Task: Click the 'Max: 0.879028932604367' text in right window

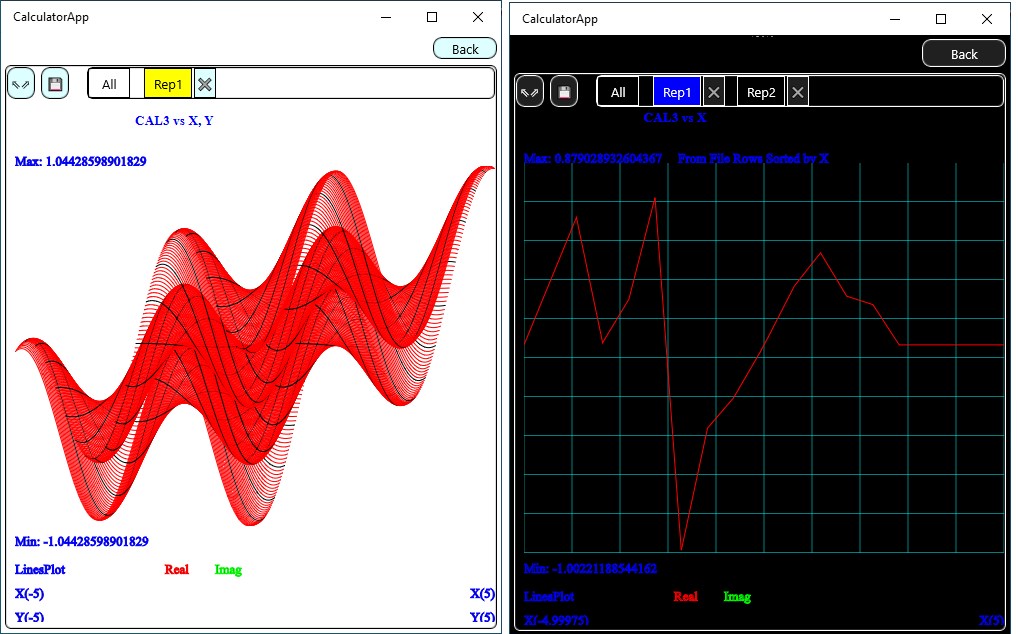Action: 593,158
